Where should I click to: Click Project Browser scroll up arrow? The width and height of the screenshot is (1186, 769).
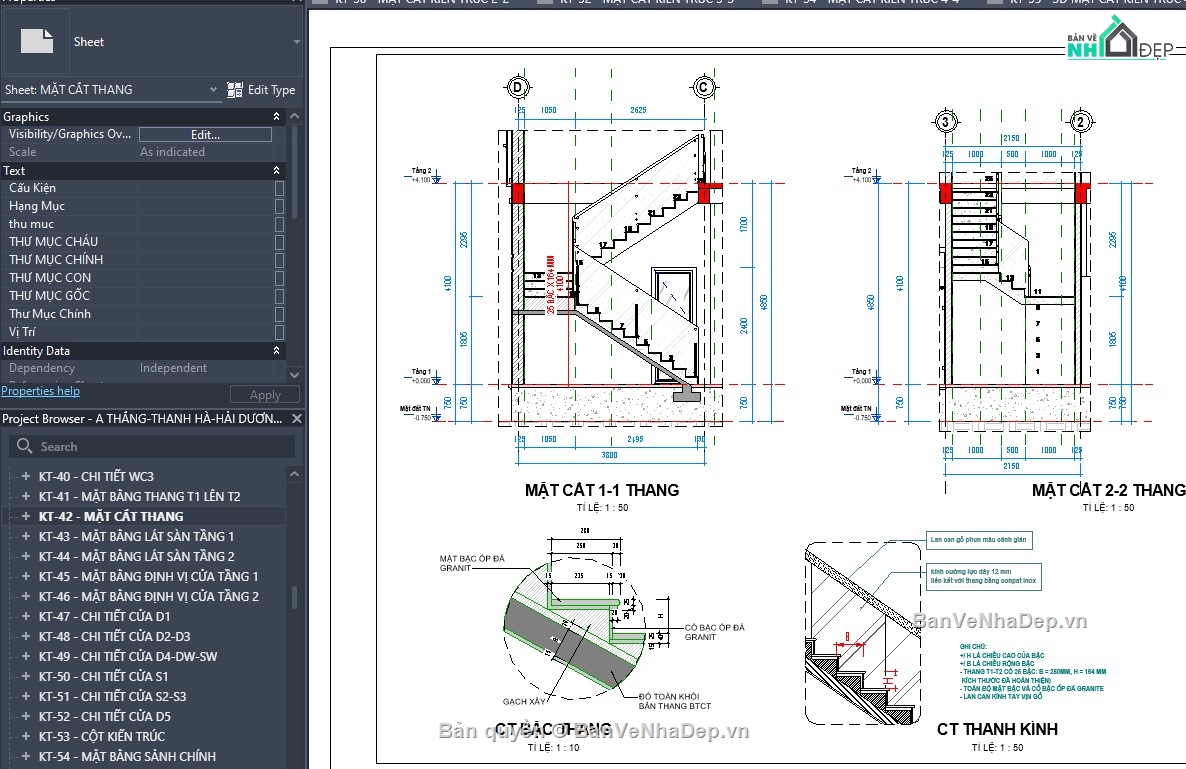[294, 474]
